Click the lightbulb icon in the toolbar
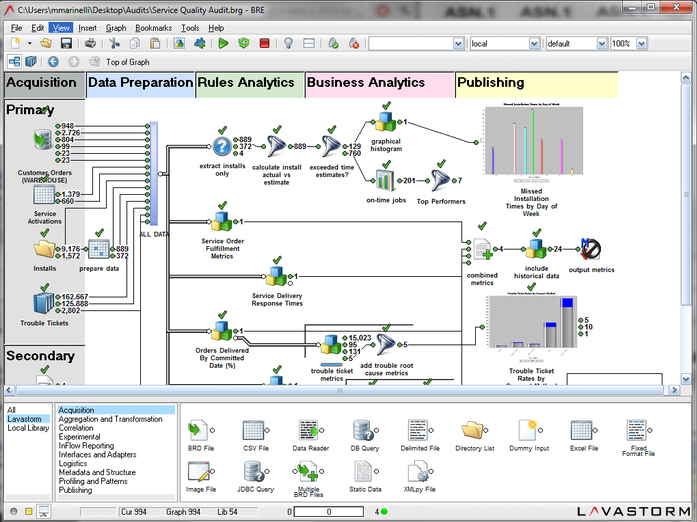 click(x=288, y=43)
